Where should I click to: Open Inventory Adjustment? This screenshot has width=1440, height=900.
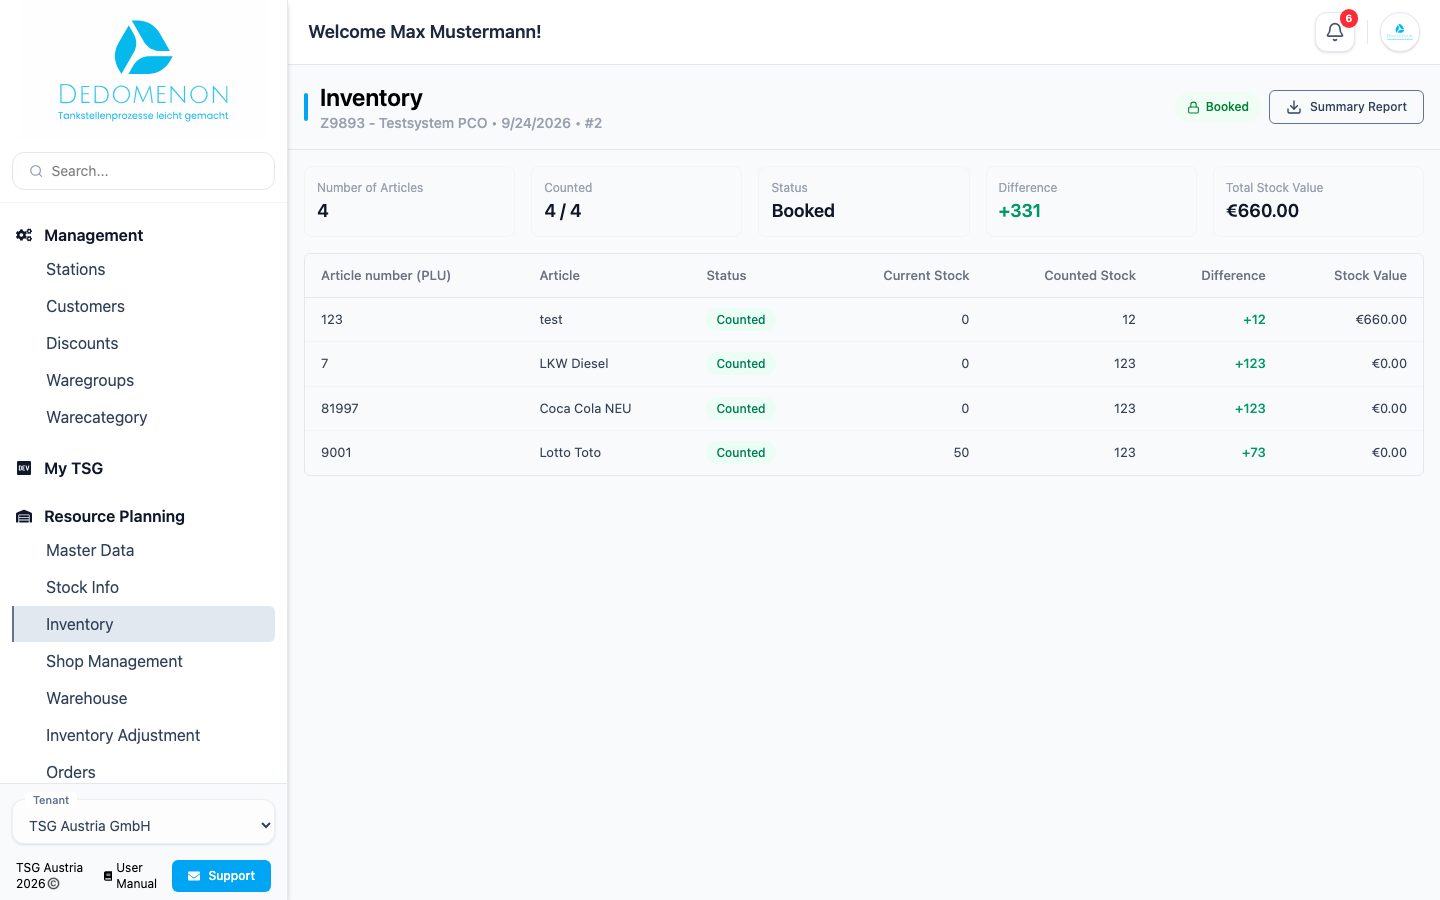tap(123, 735)
